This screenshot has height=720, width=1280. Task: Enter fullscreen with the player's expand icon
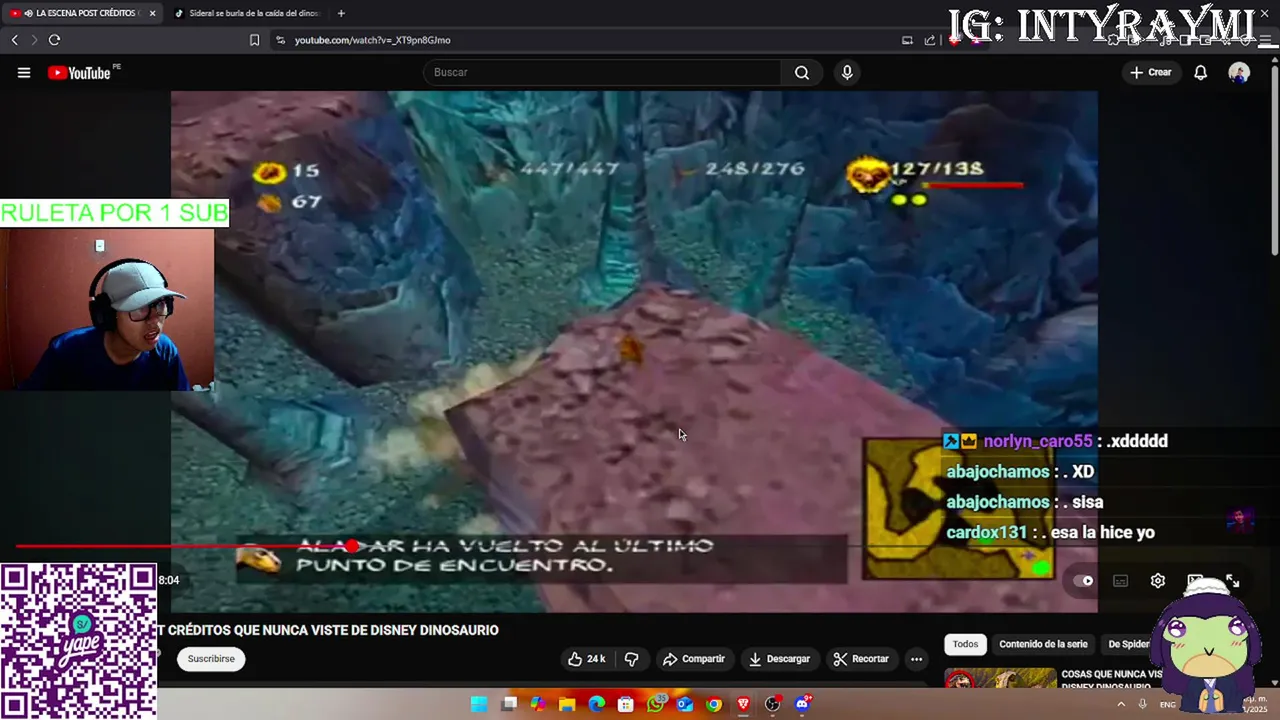pos(1233,580)
